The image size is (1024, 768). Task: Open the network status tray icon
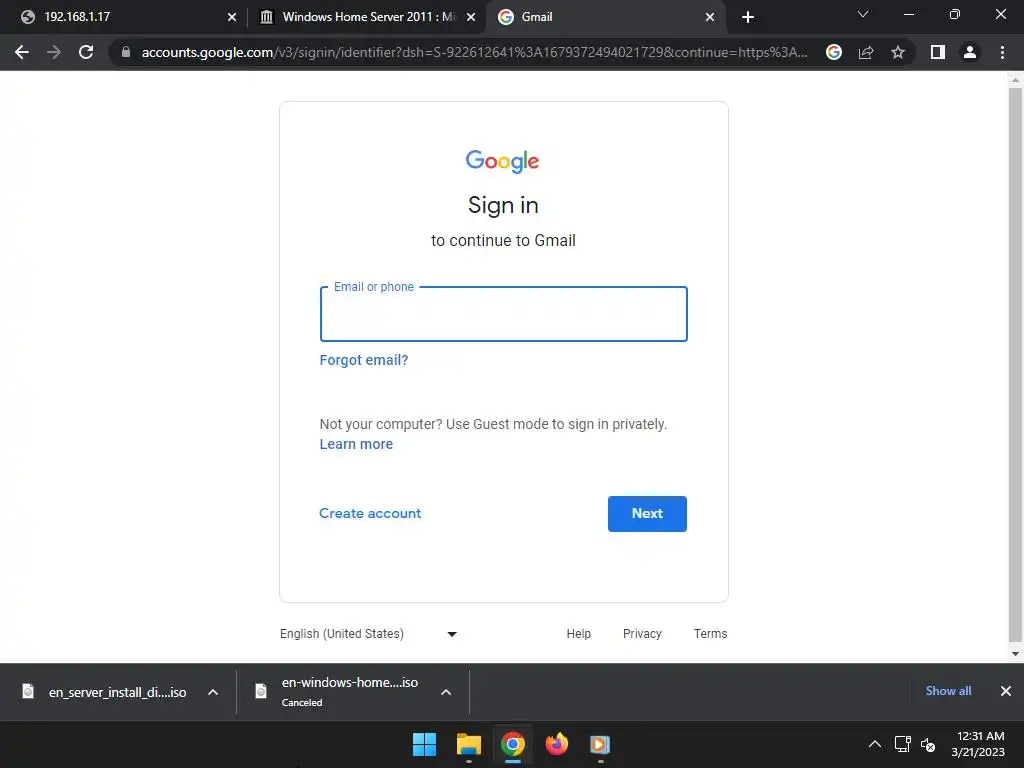coord(903,744)
